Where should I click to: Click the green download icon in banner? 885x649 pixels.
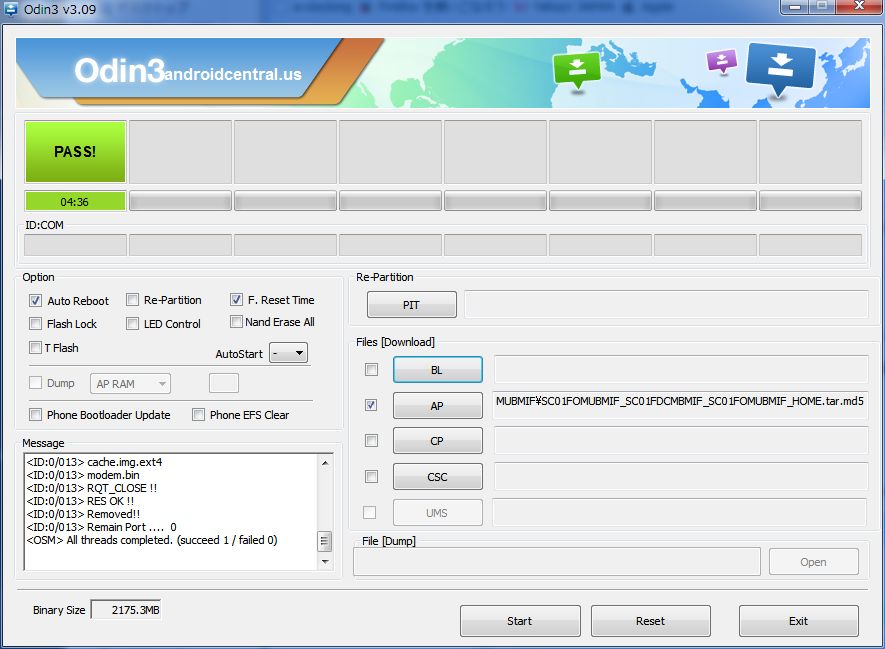coord(577,70)
